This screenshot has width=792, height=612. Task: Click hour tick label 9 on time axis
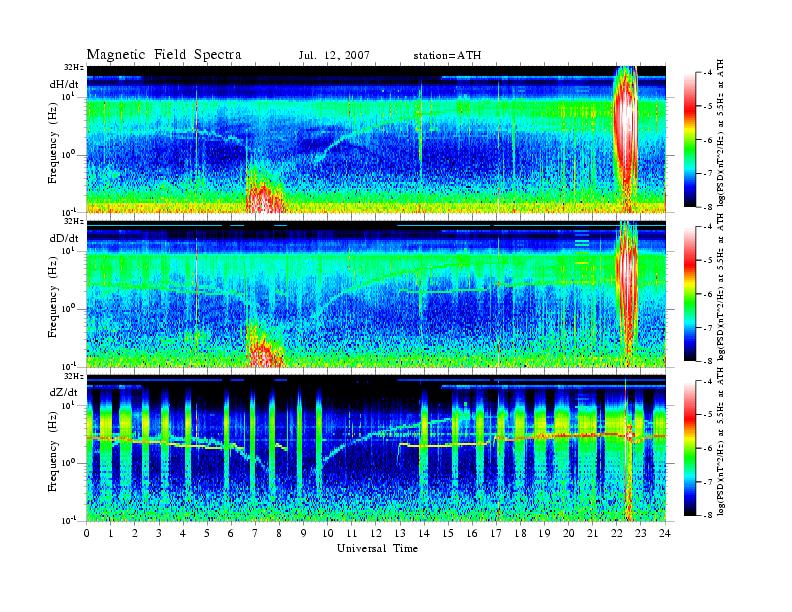[304, 533]
